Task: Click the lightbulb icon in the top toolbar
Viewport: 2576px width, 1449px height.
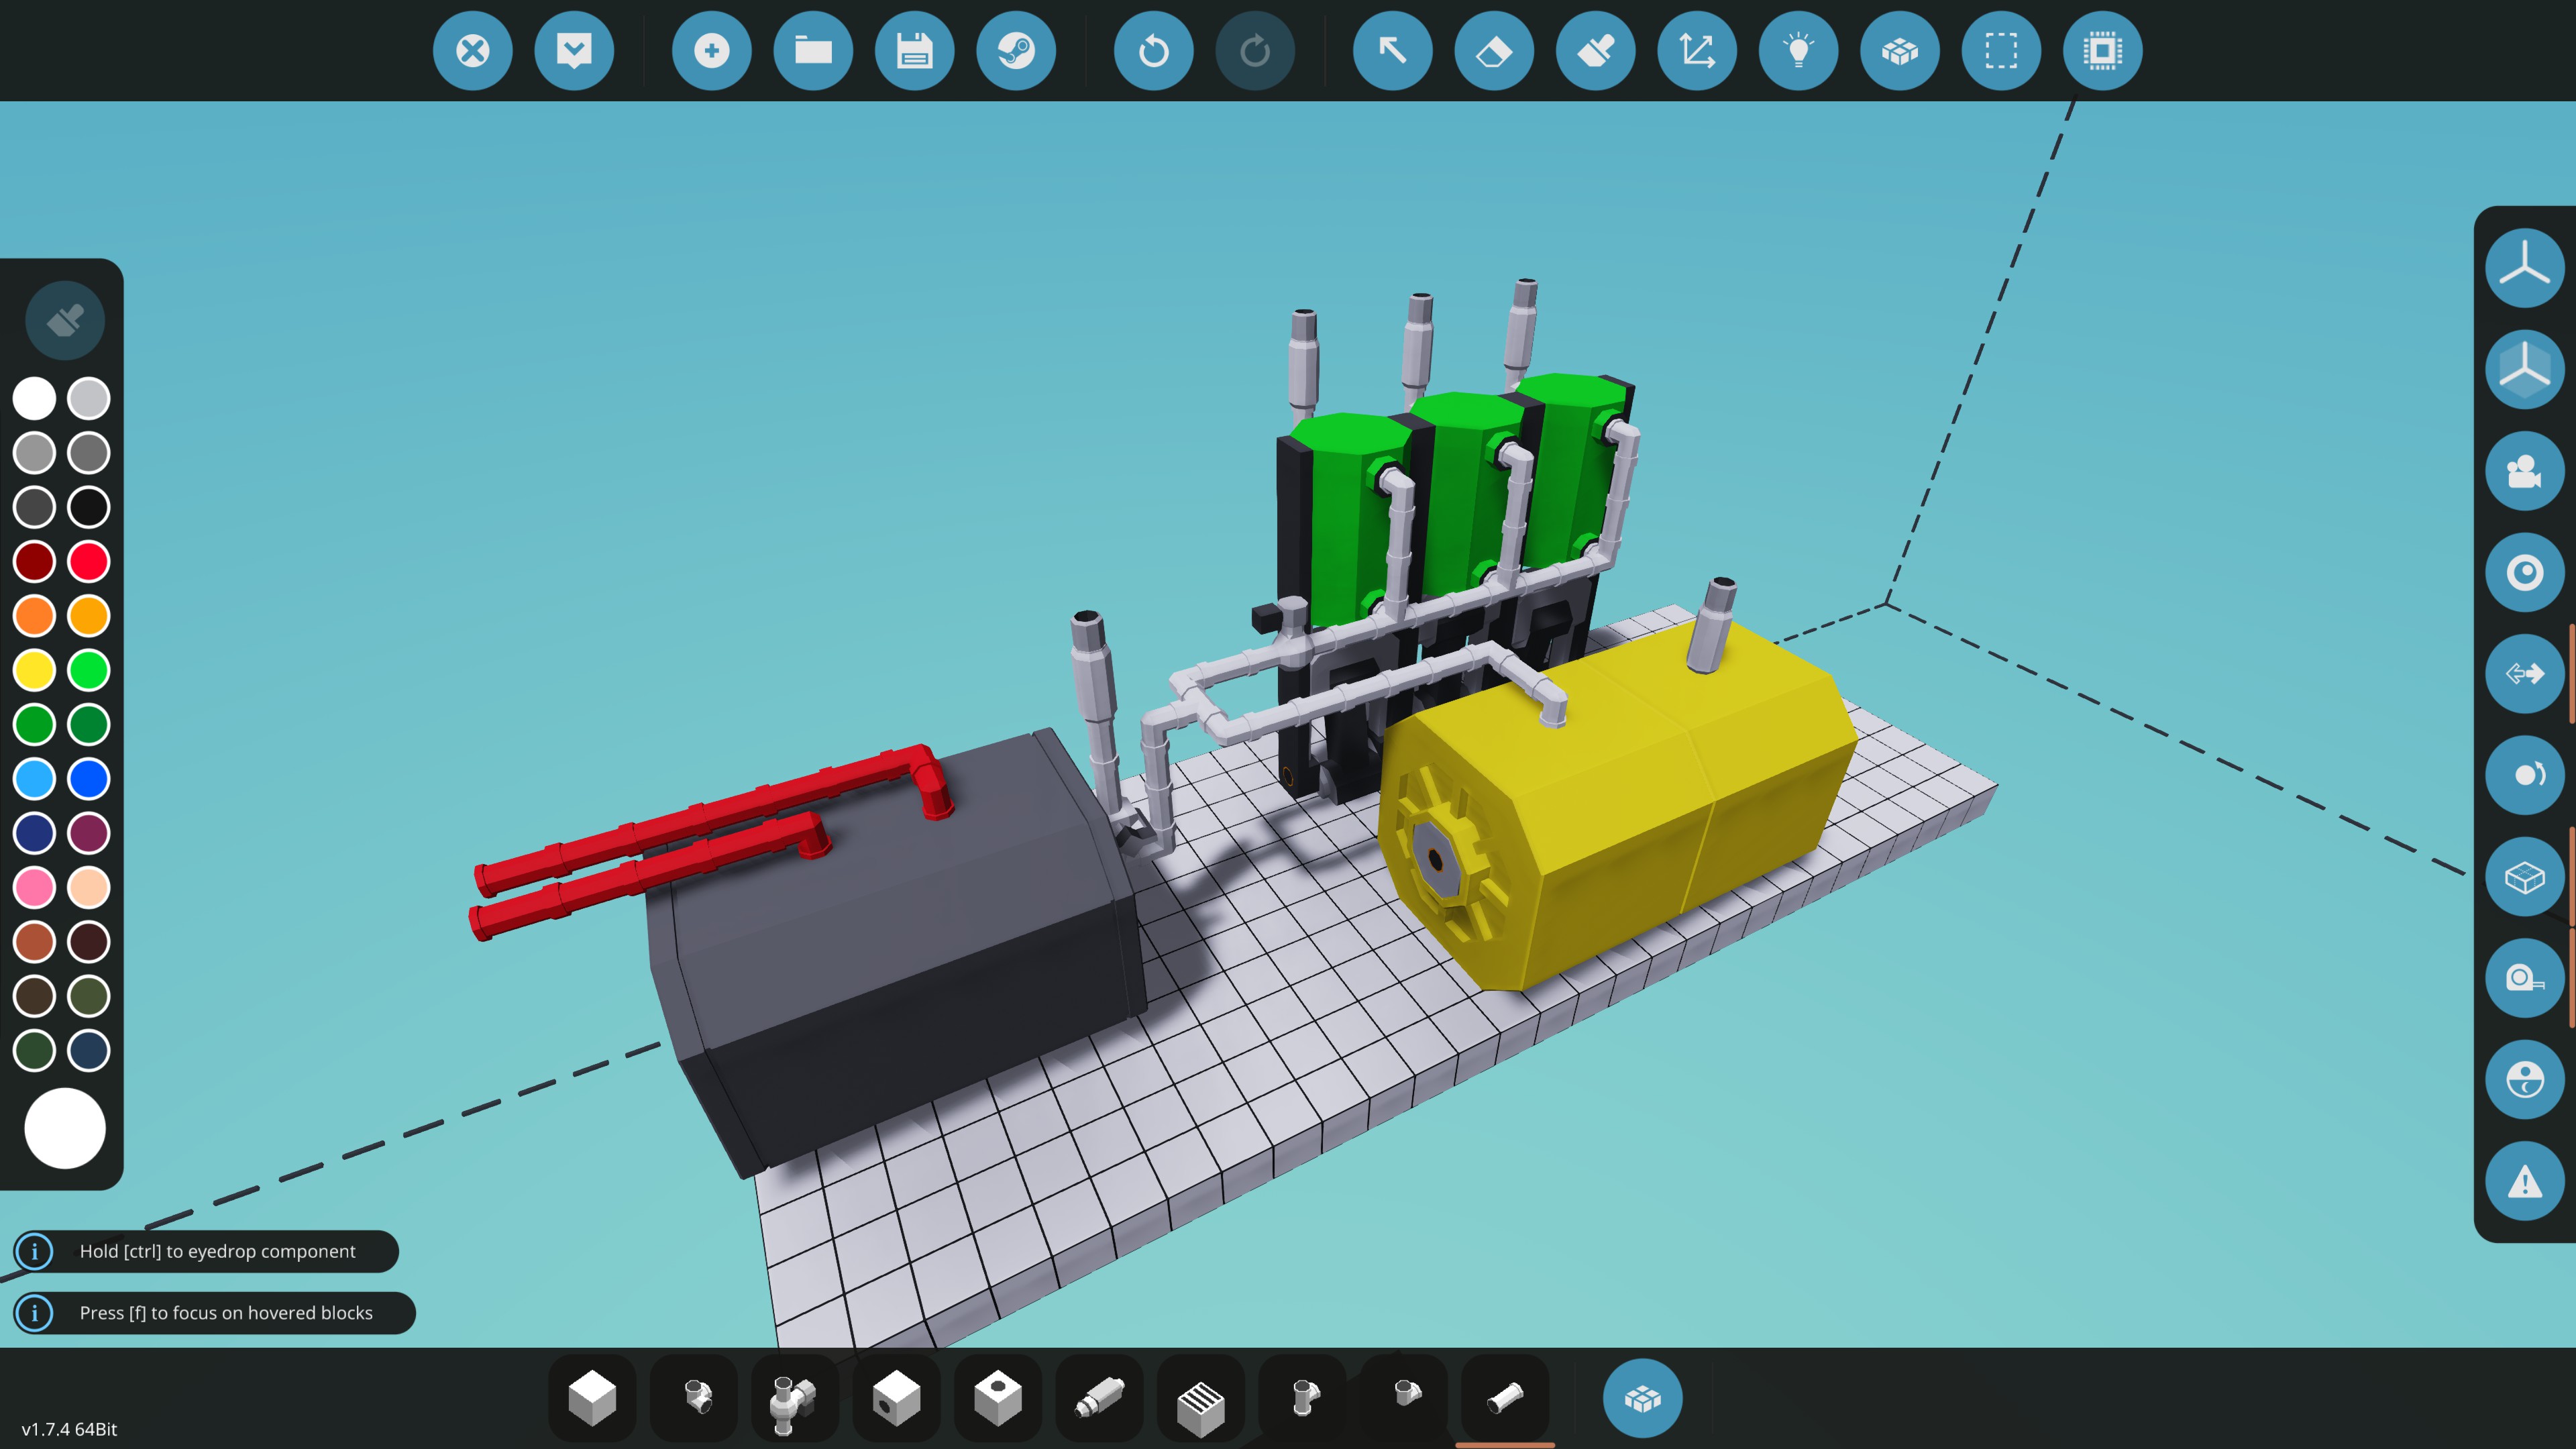Action: (1798, 51)
